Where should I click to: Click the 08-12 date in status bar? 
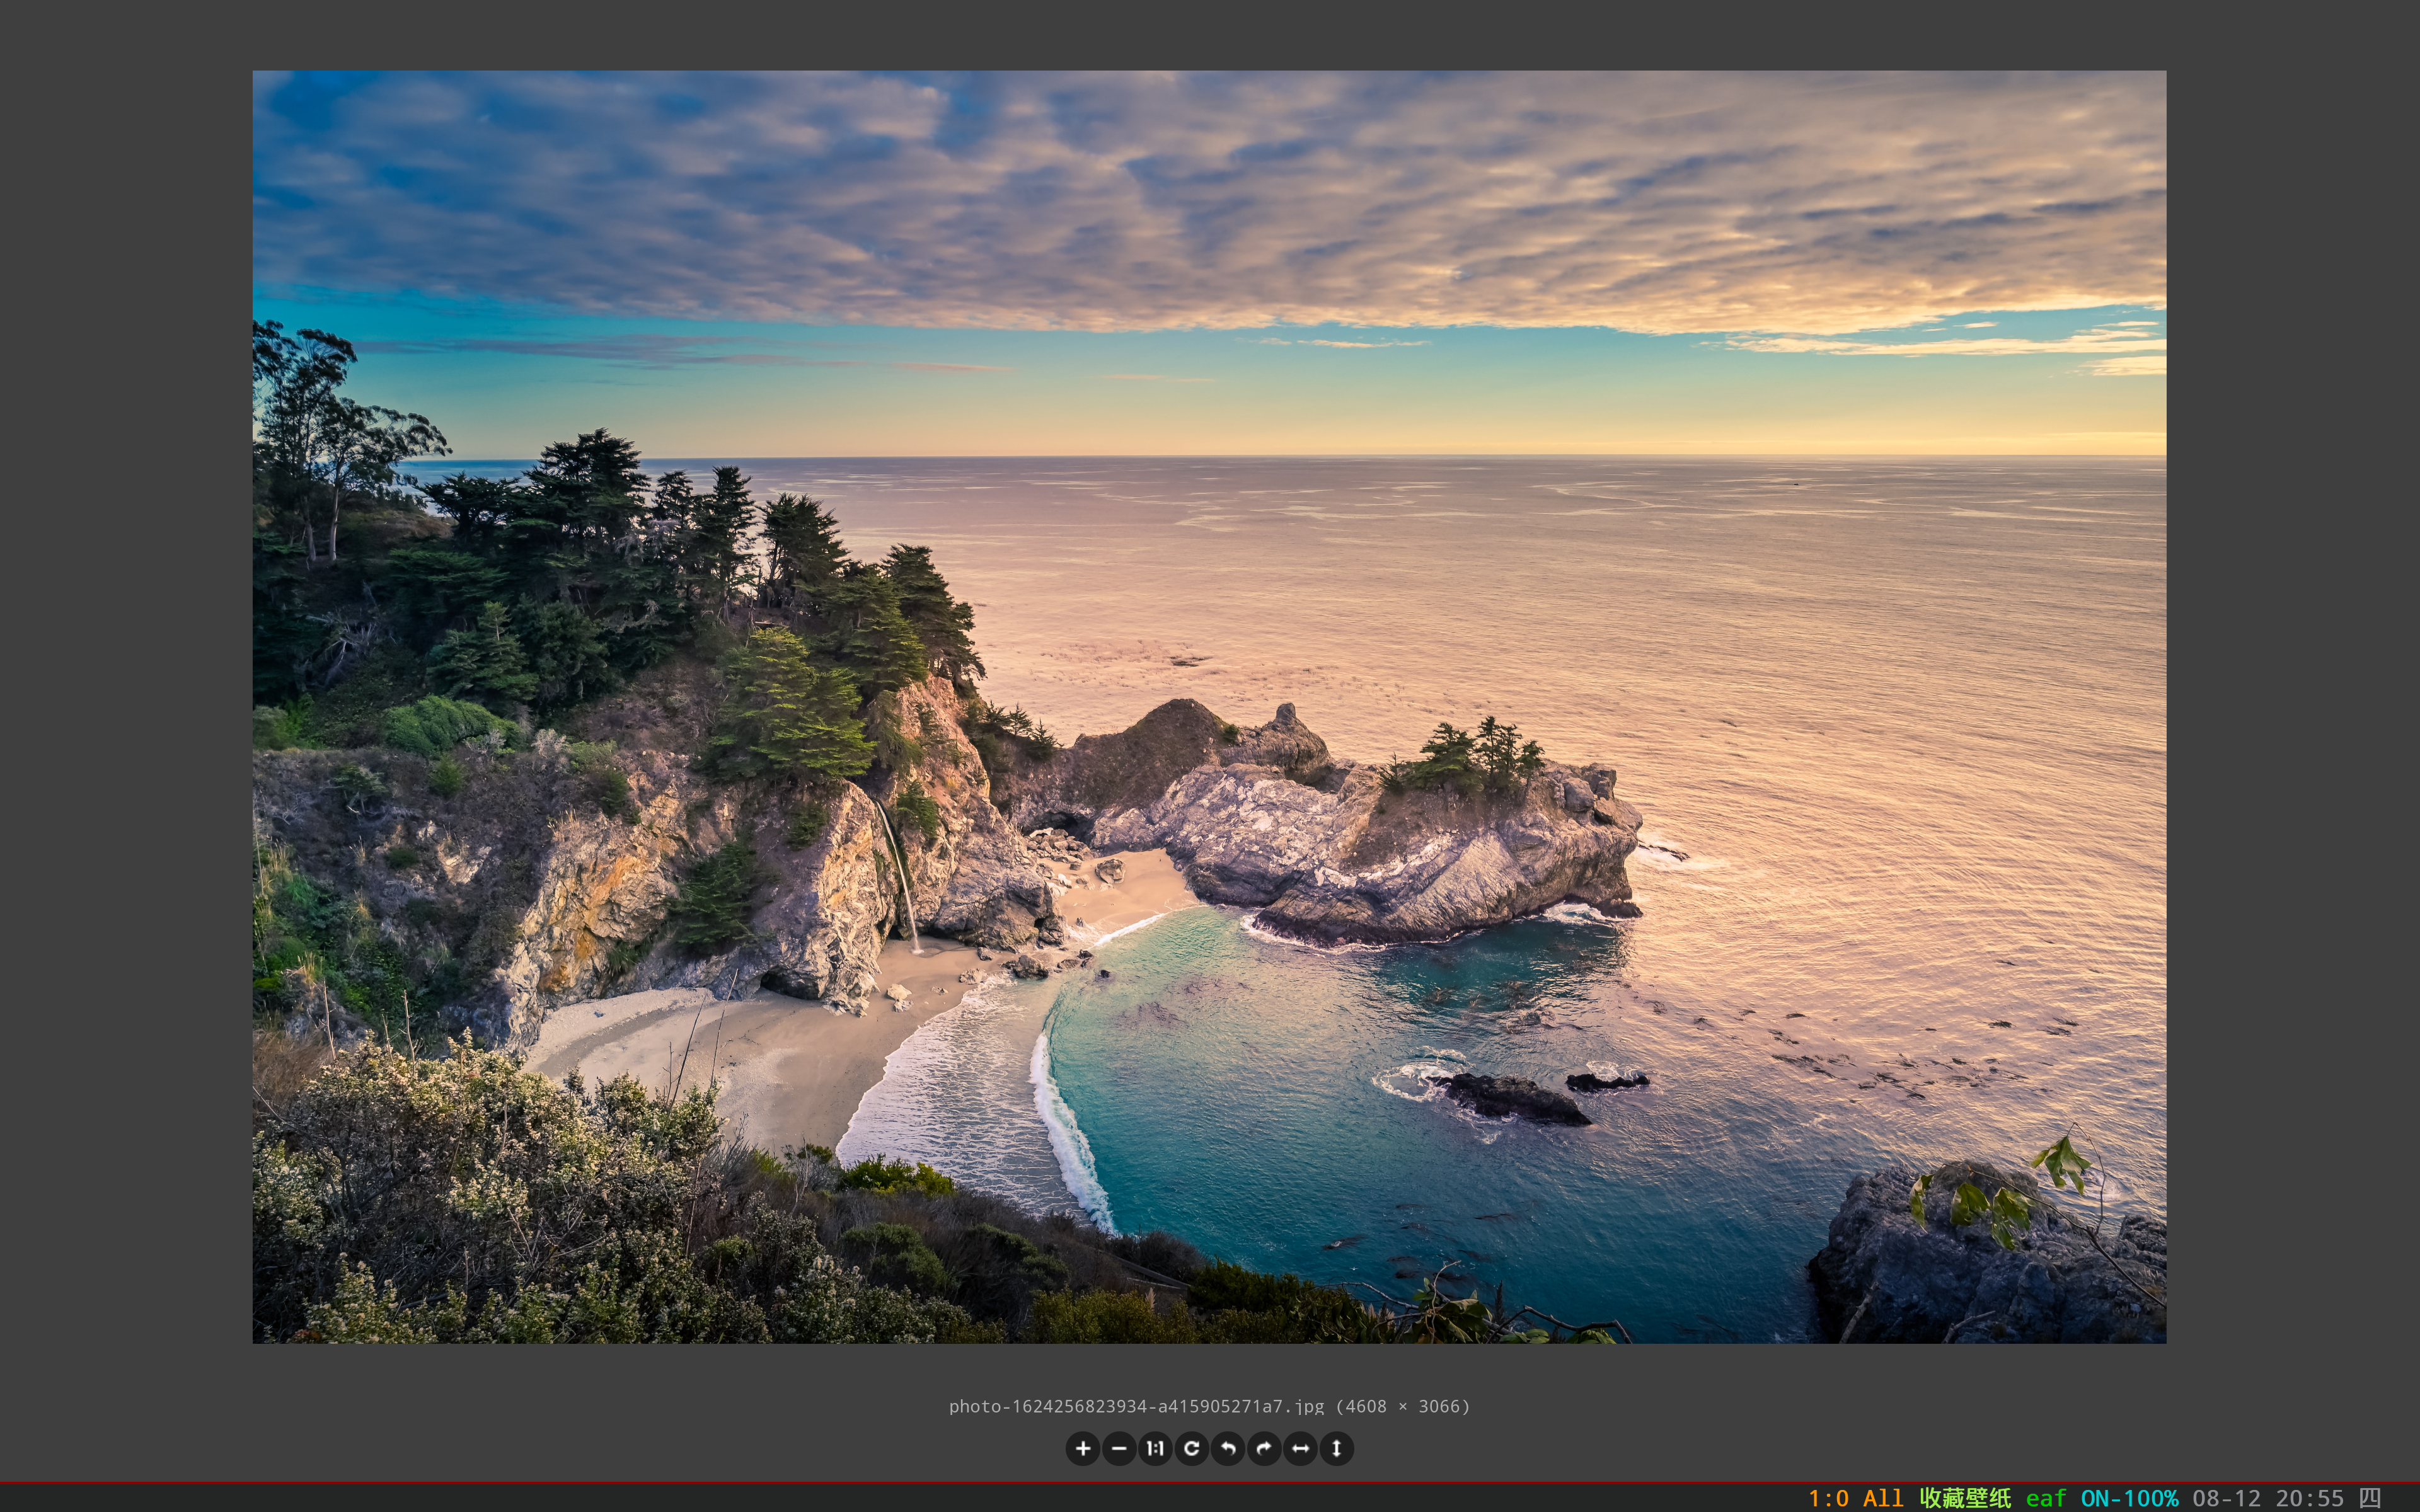point(2226,1498)
